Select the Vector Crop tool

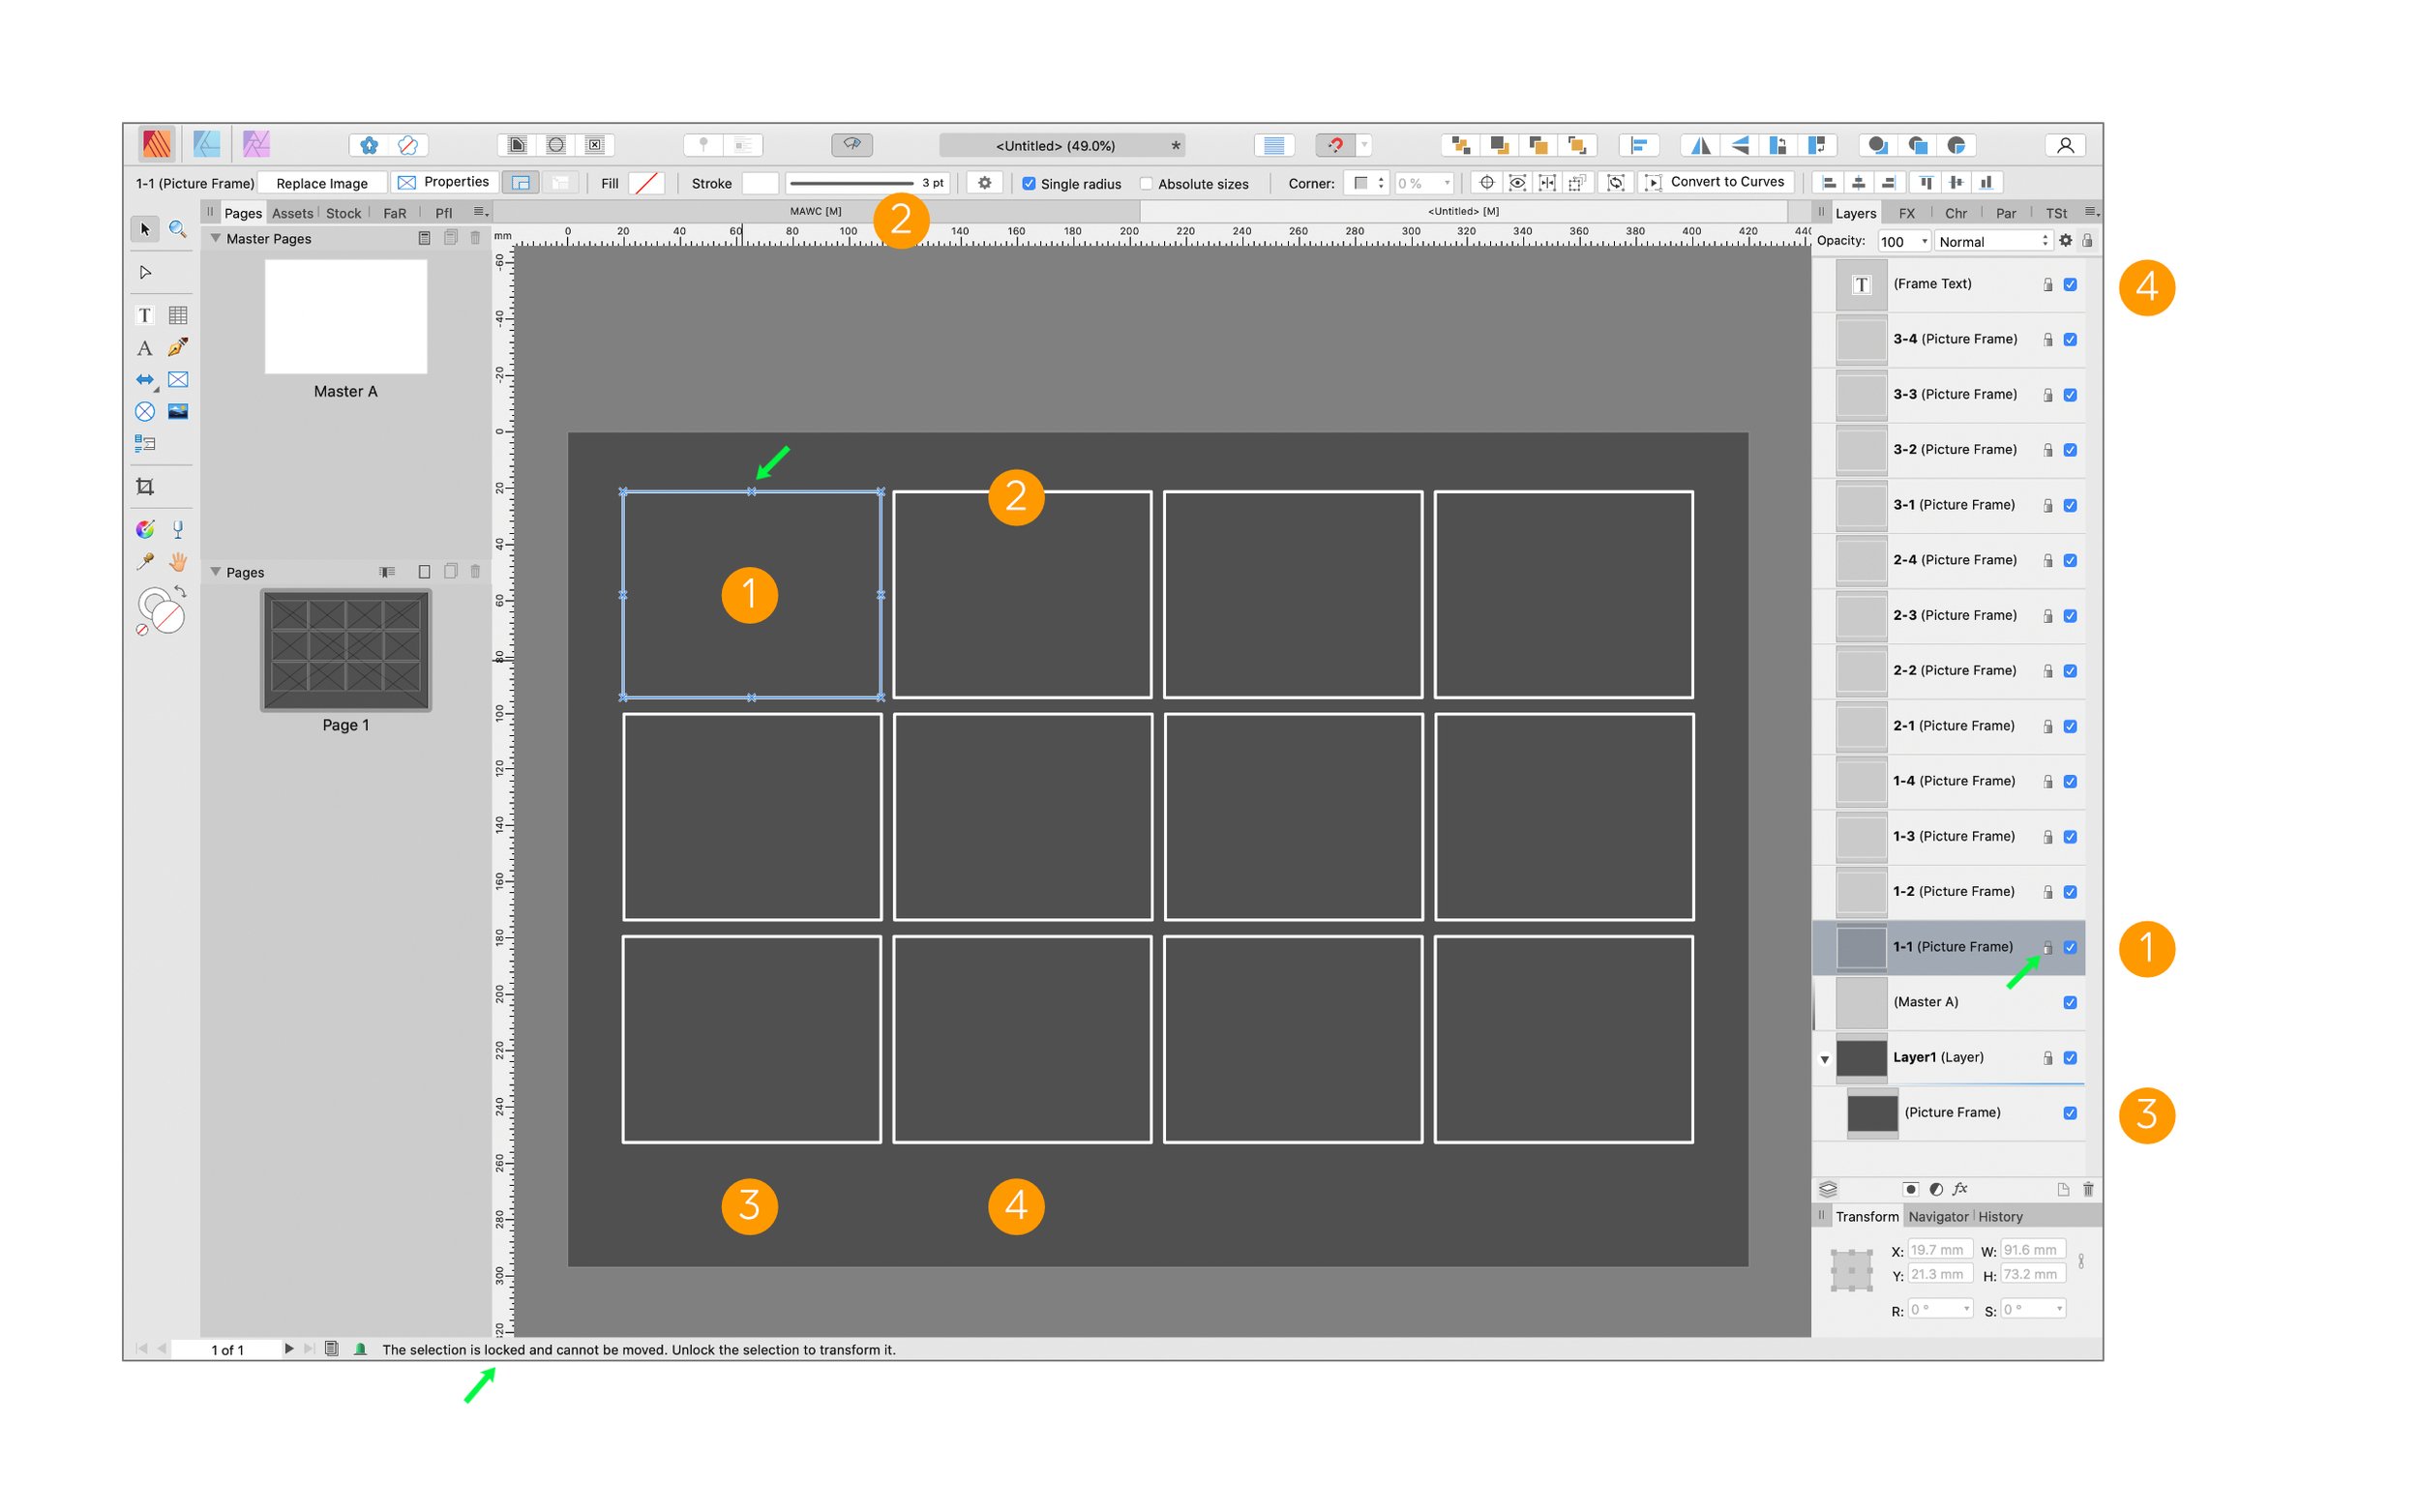tap(145, 486)
